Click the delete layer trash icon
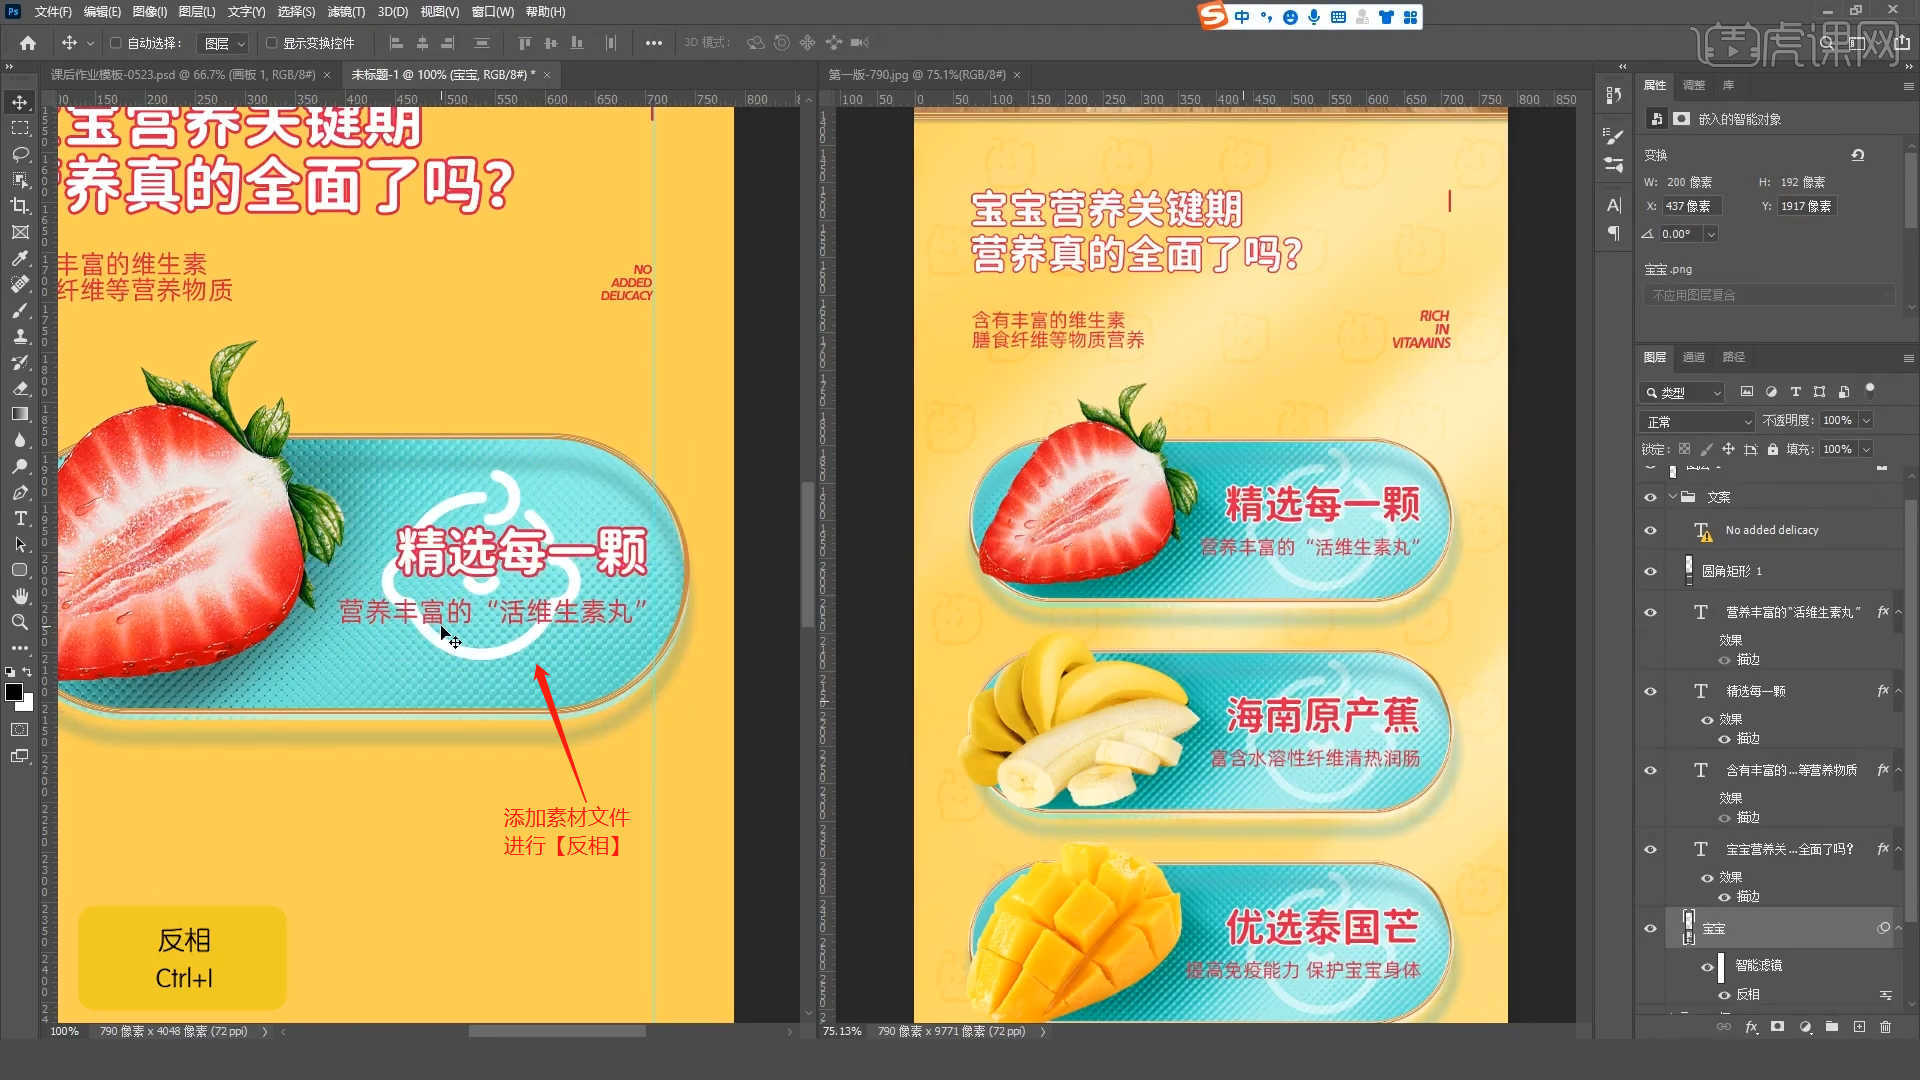 1885,1027
